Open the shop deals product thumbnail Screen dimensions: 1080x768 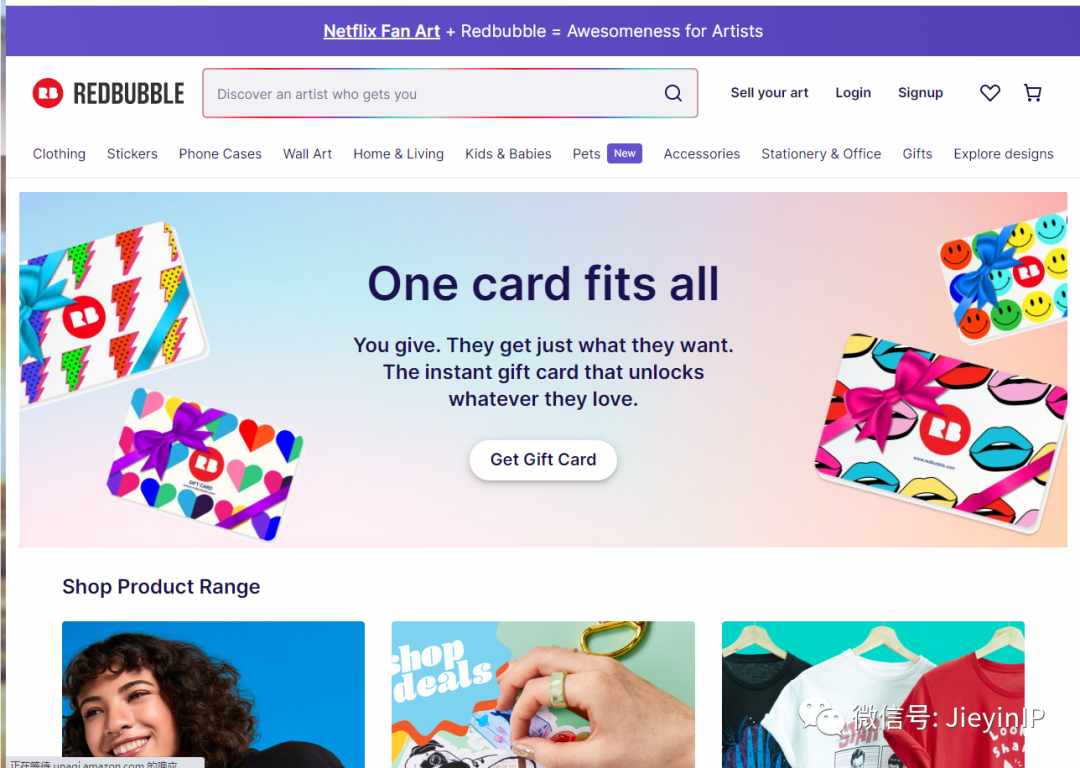coord(543,694)
